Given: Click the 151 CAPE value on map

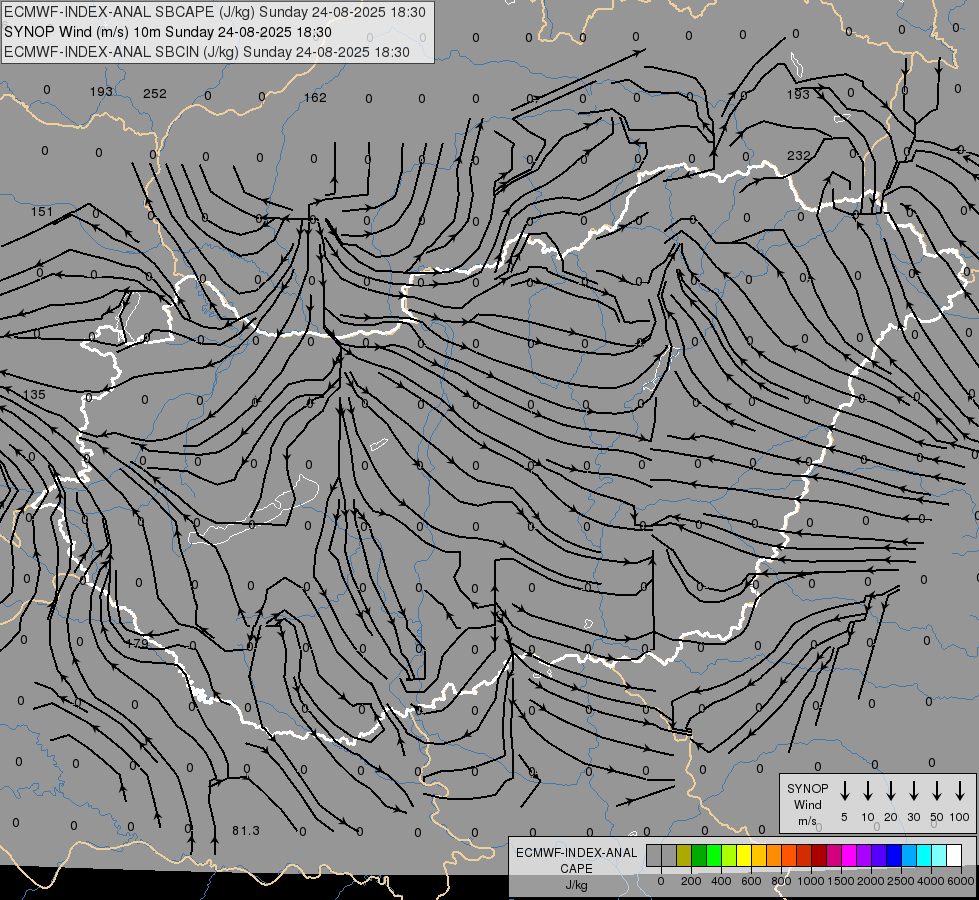Looking at the screenshot, I should tap(42, 212).
